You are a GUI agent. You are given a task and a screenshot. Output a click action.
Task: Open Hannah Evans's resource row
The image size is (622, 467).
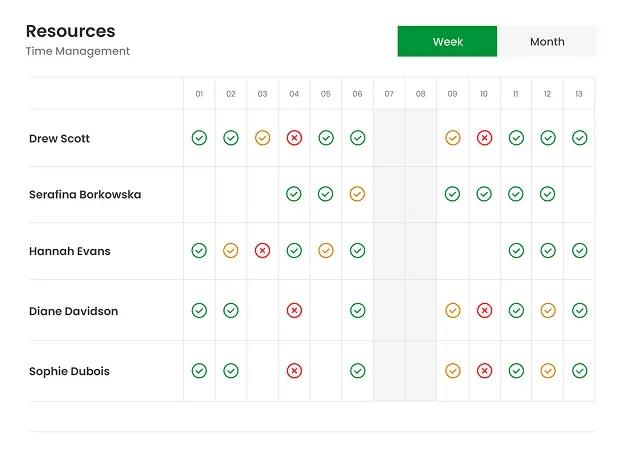69,252
